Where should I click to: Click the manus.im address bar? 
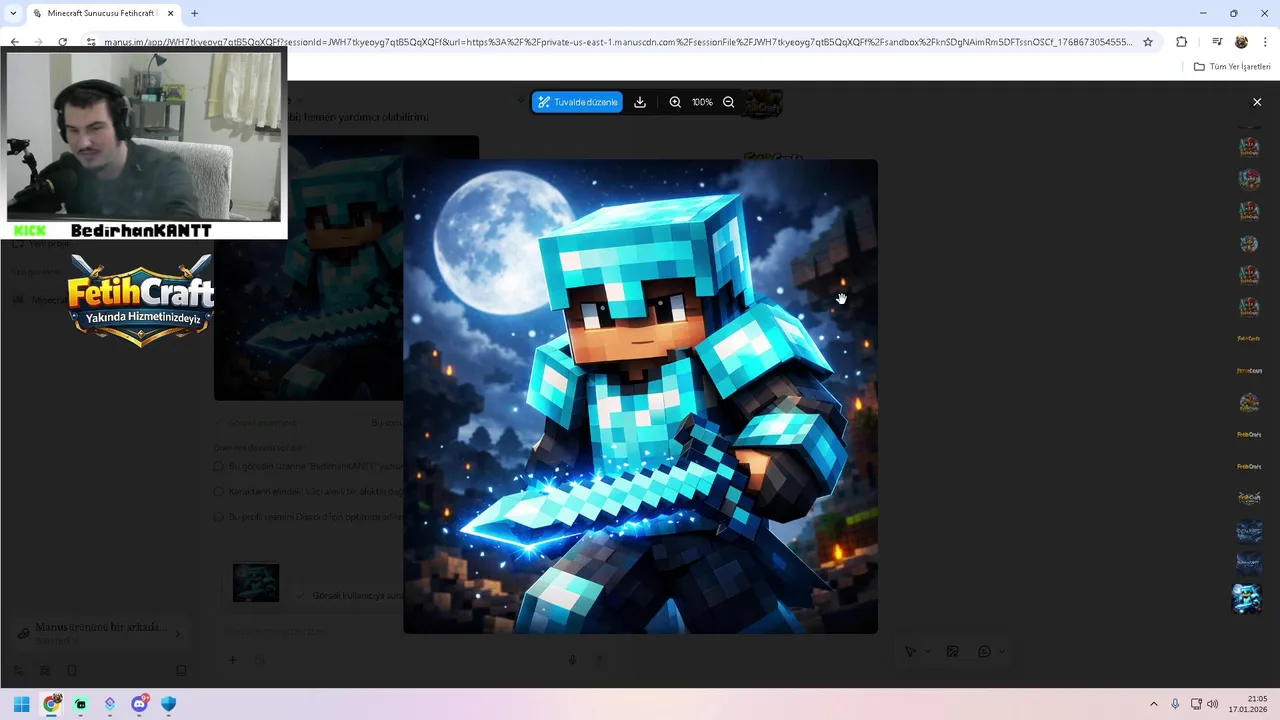618,42
